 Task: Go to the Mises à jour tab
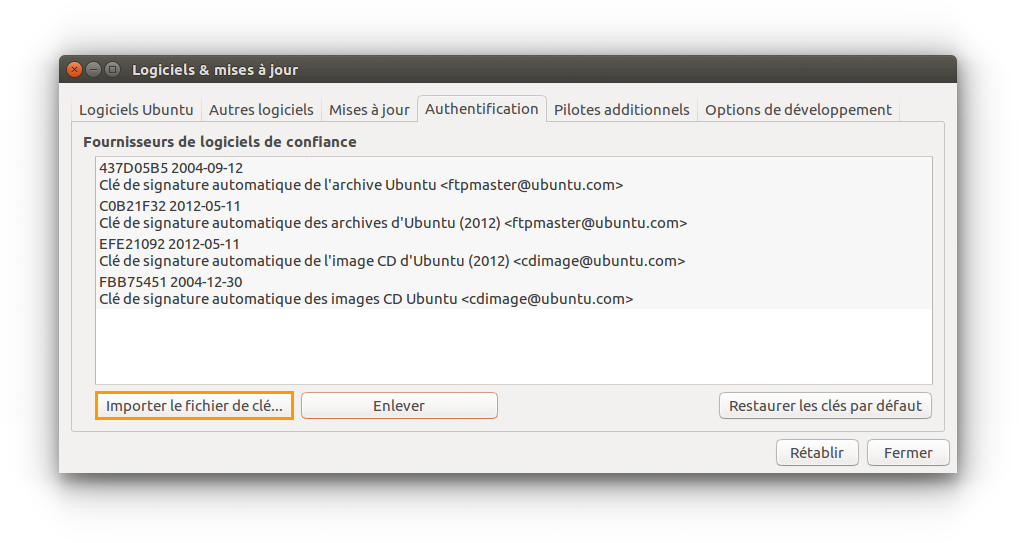pyautogui.click(x=369, y=110)
